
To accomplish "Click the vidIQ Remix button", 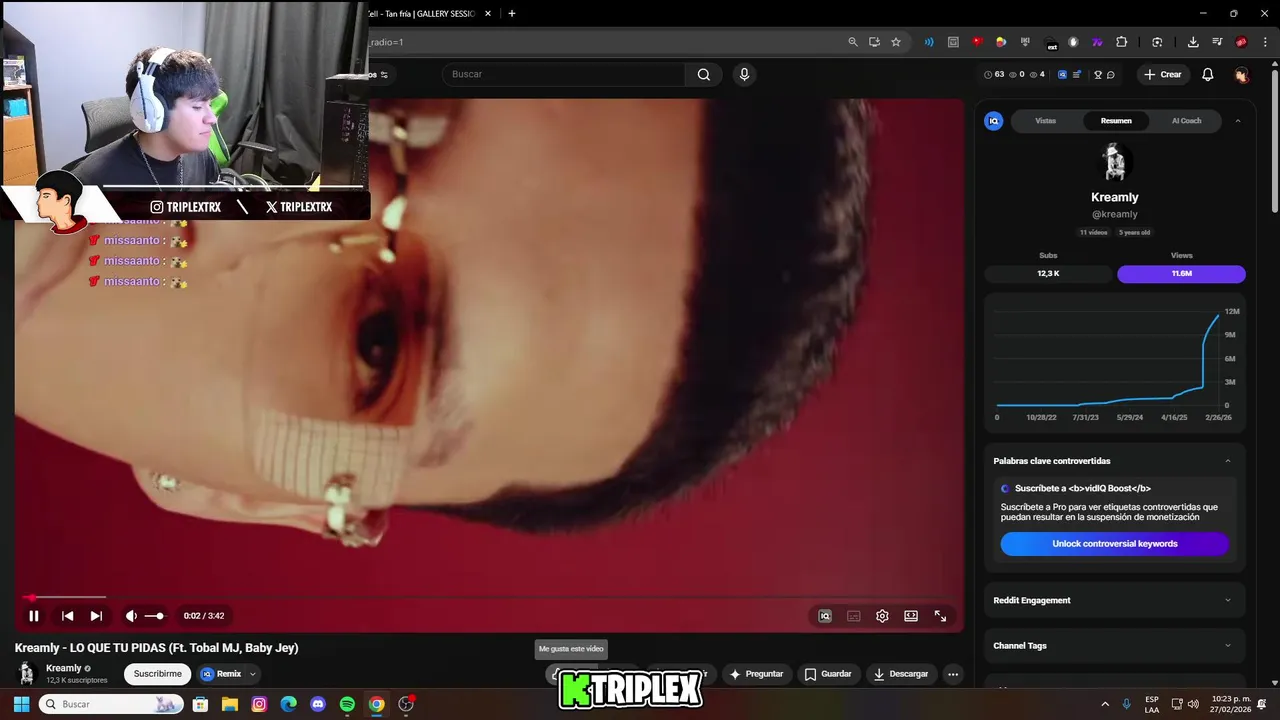I will (x=222, y=674).
